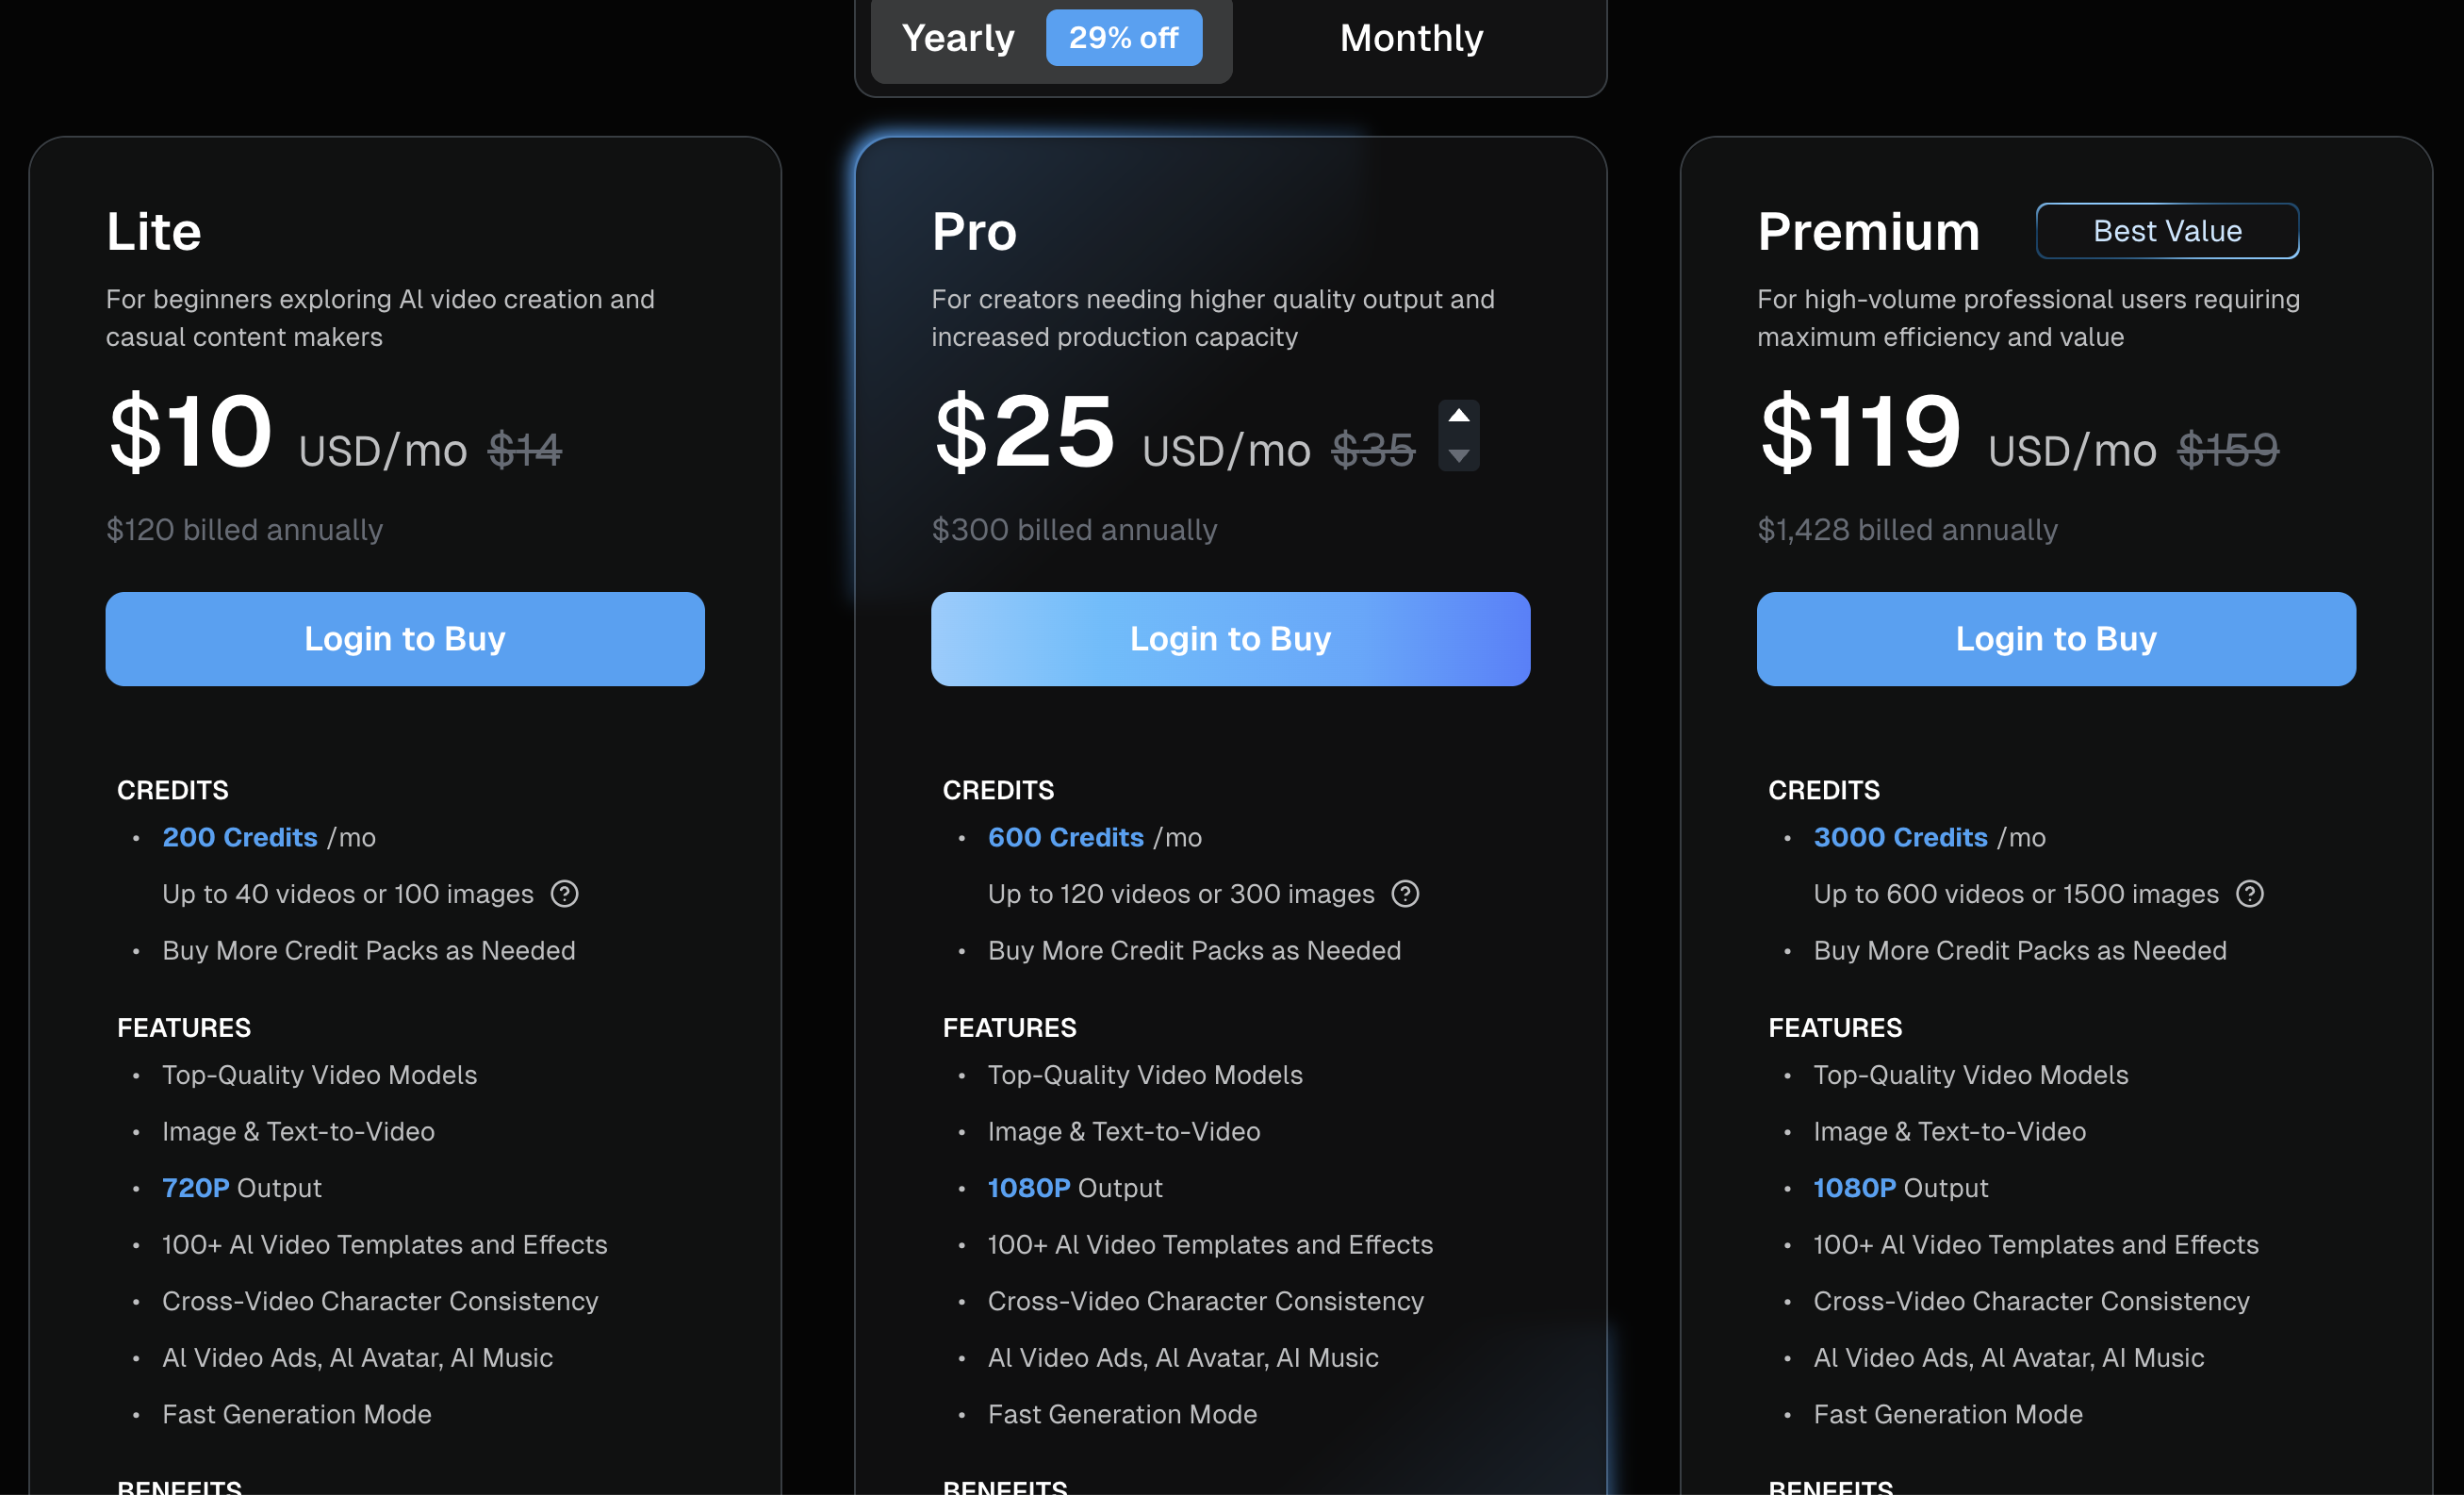Decrease Pro plan tier with down arrow
The image size is (2464, 1495).
point(1459,455)
